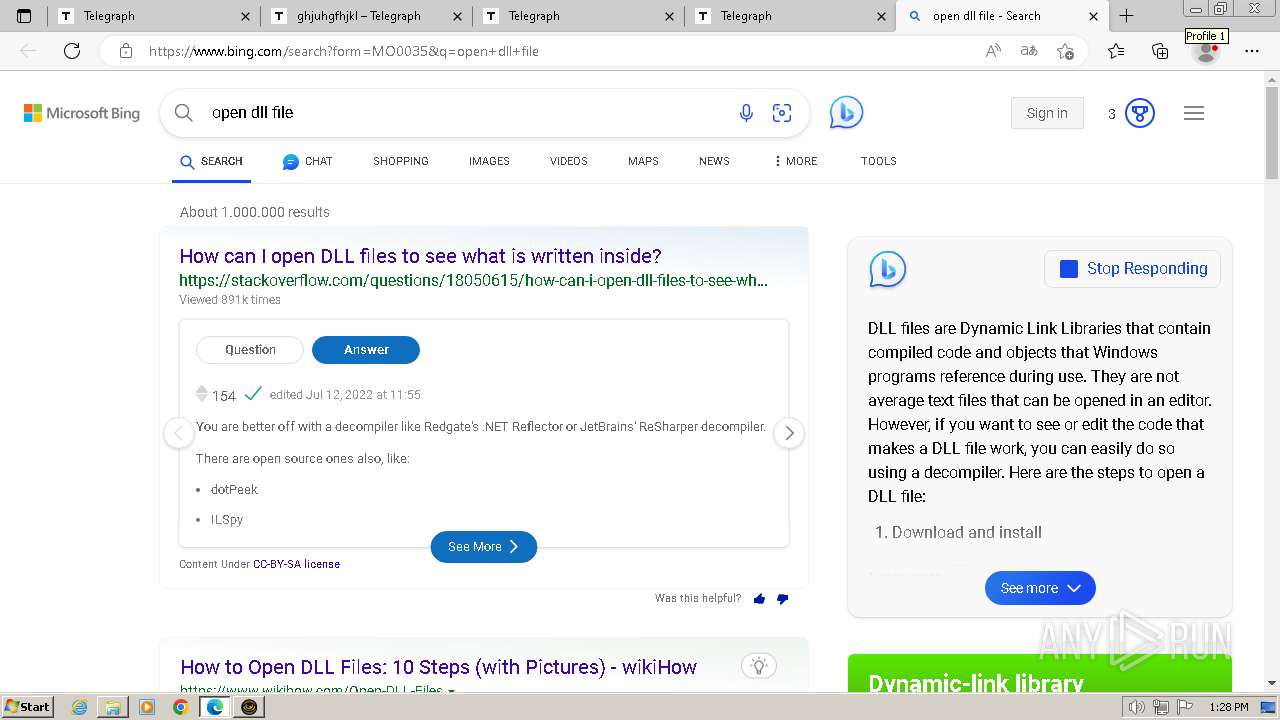Click the taskbar clock showing 1:28 PM

[x=1228, y=707]
